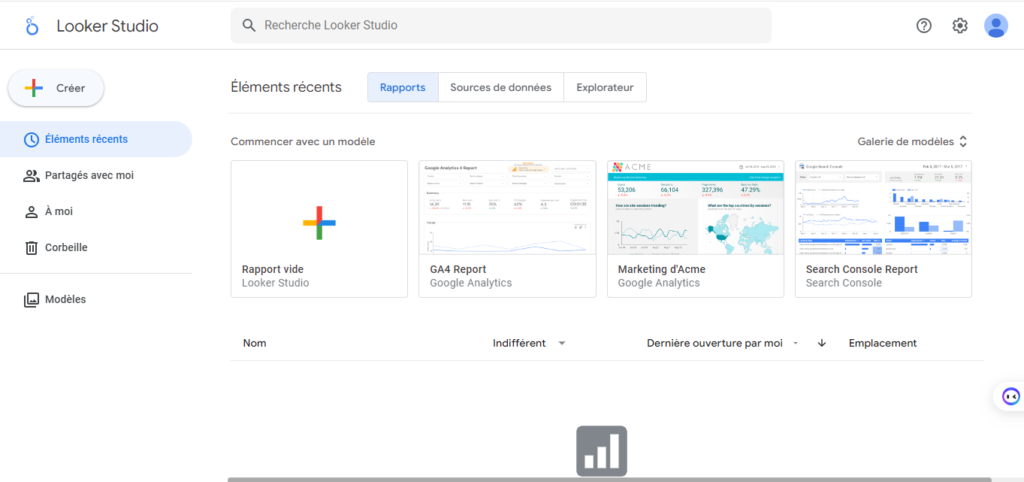Open the user account avatar

point(996,26)
